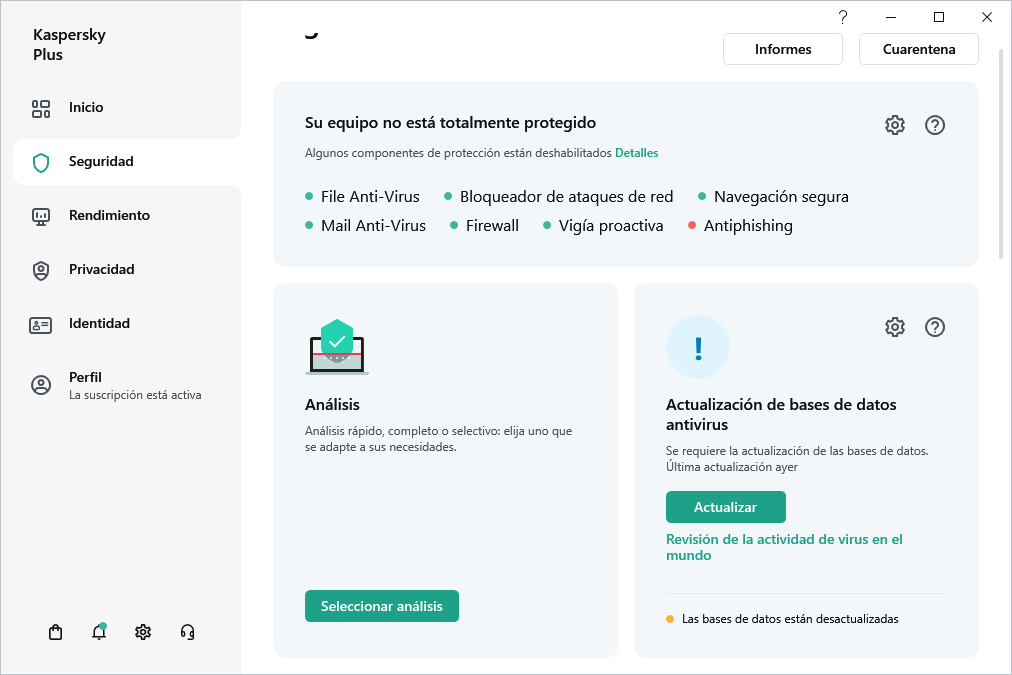This screenshot has height=675, width=1012.
Task: Open help for database update card
Action: [x=935, y=327]
